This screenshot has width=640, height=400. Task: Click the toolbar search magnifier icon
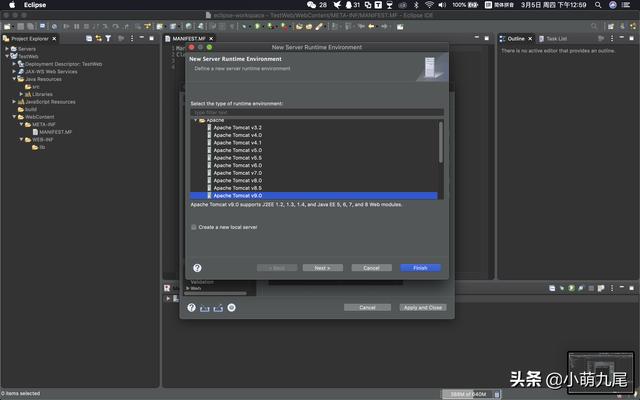click(594, 27)
